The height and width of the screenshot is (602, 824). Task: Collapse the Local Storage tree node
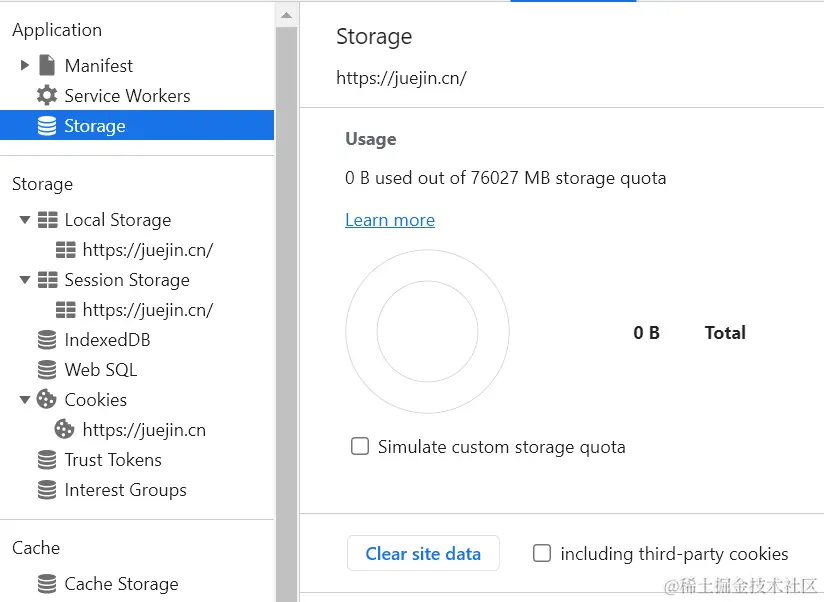(x=25, y=220)
